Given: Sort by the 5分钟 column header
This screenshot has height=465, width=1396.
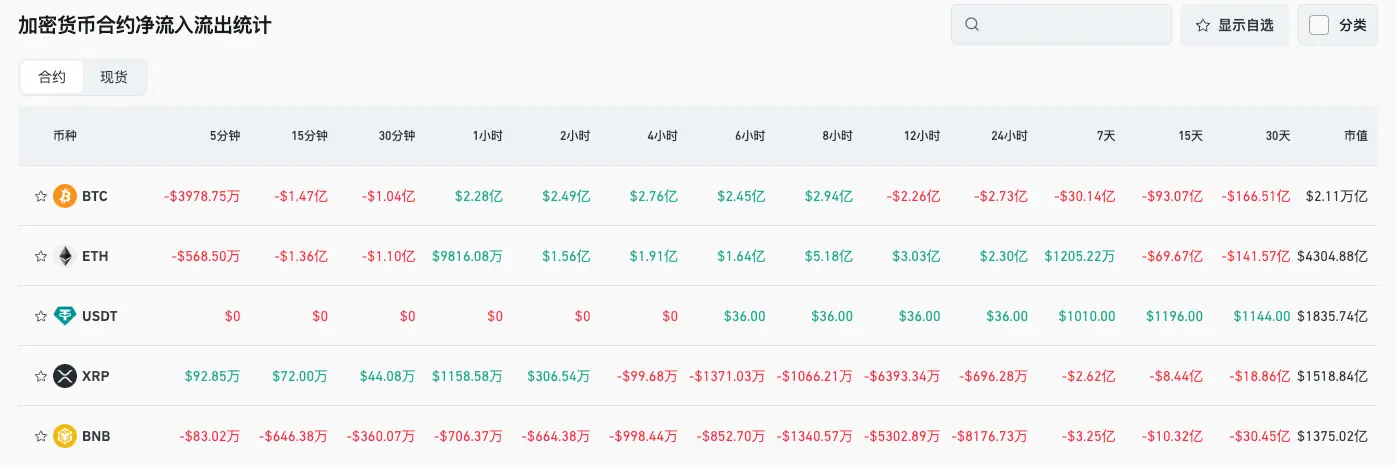Looking at the screenshot, I should click(x=224, y=135).
